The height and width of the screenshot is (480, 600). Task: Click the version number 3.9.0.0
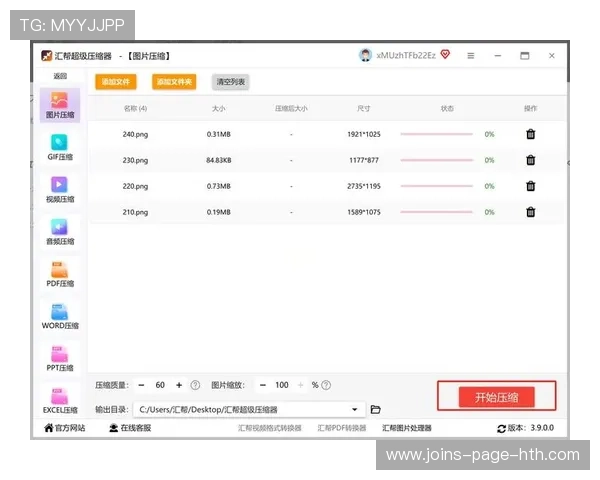pyautogui.click(x=542, y=428)
